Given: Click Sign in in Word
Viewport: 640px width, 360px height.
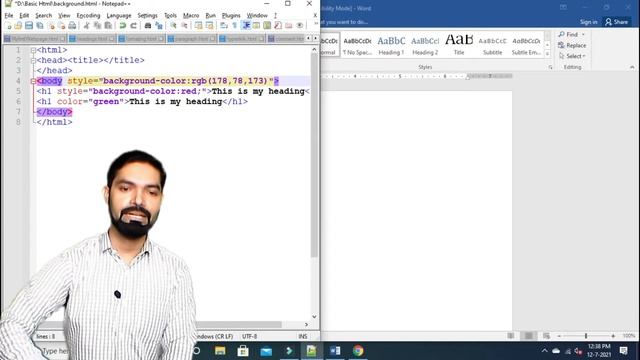Looking at the screenshot, I should 589,22.
